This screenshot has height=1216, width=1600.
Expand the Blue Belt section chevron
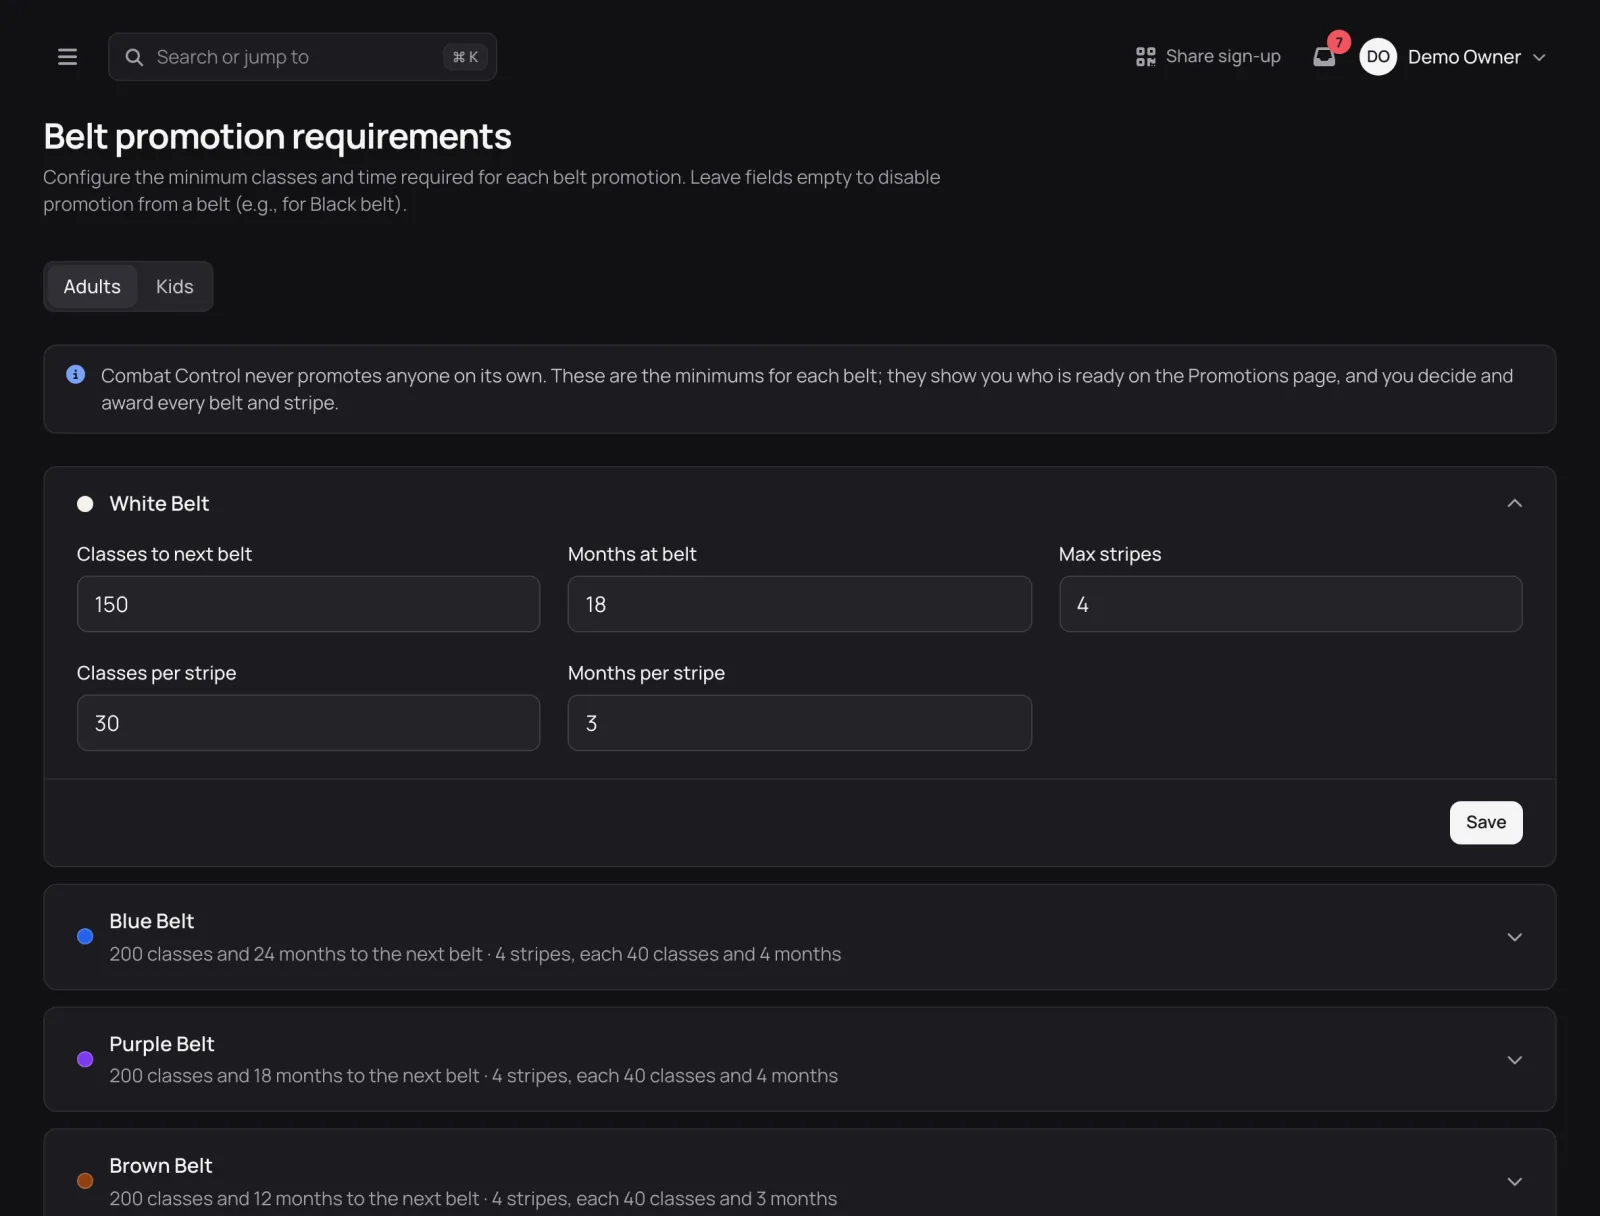[1514, 937]
